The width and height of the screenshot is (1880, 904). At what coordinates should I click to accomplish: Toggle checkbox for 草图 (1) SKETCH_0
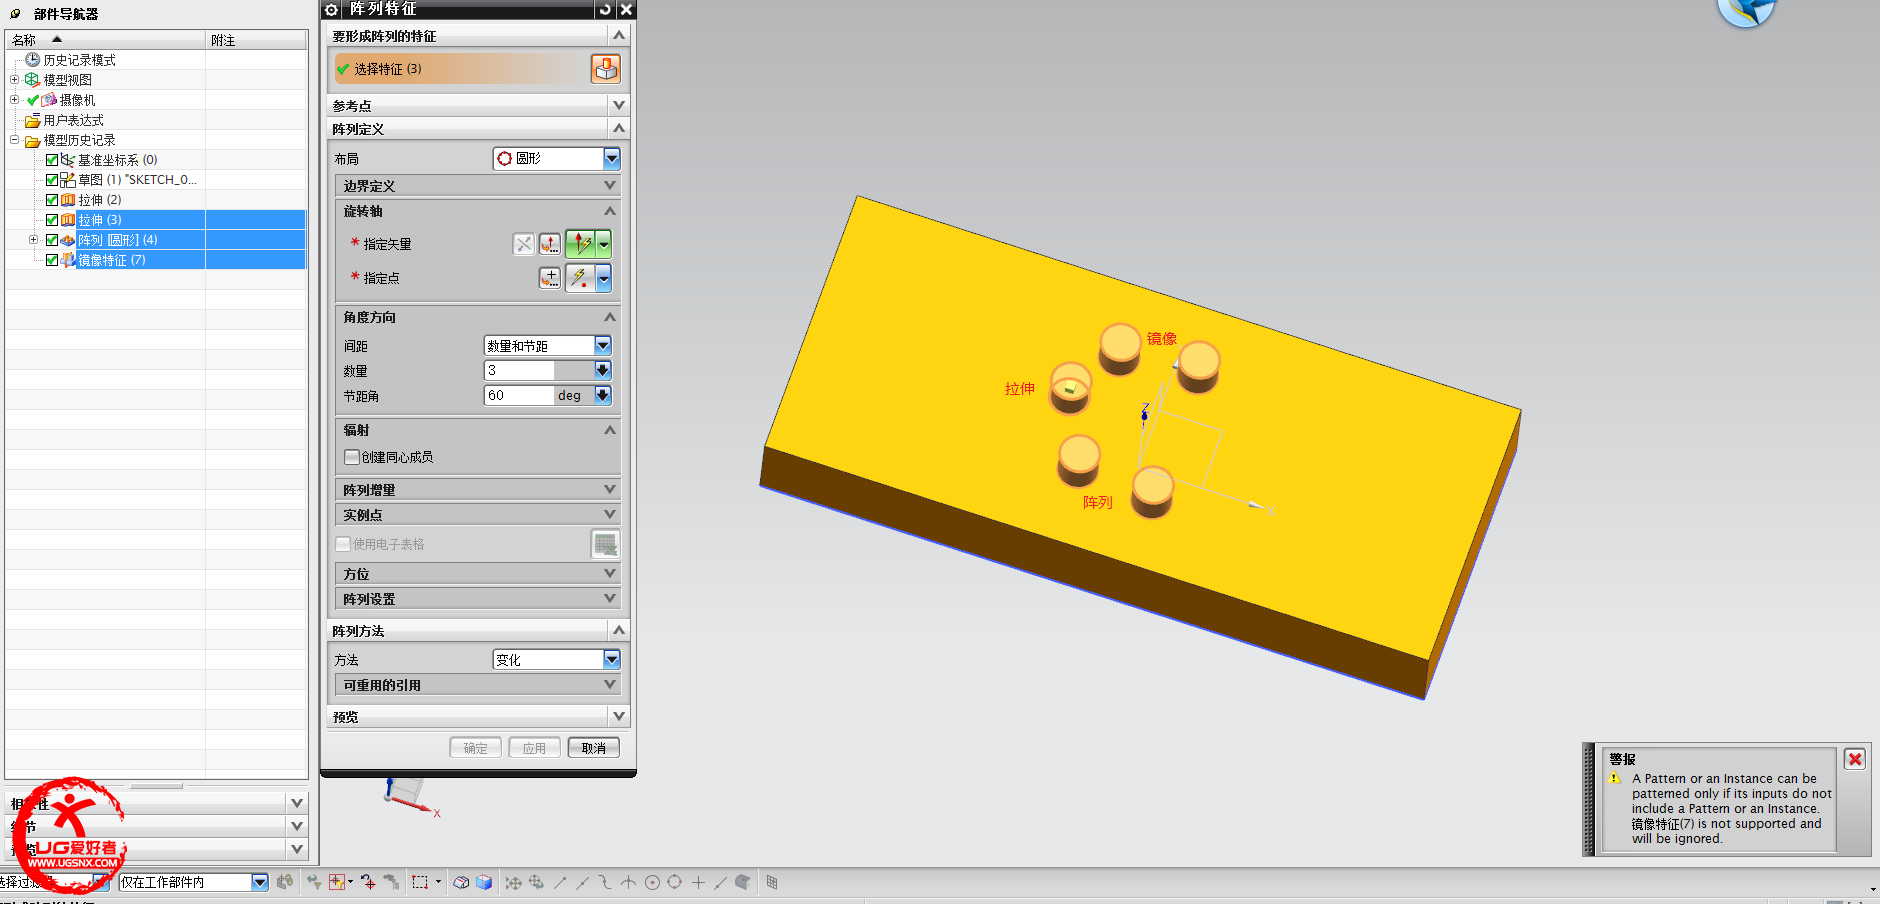(52, 180)
